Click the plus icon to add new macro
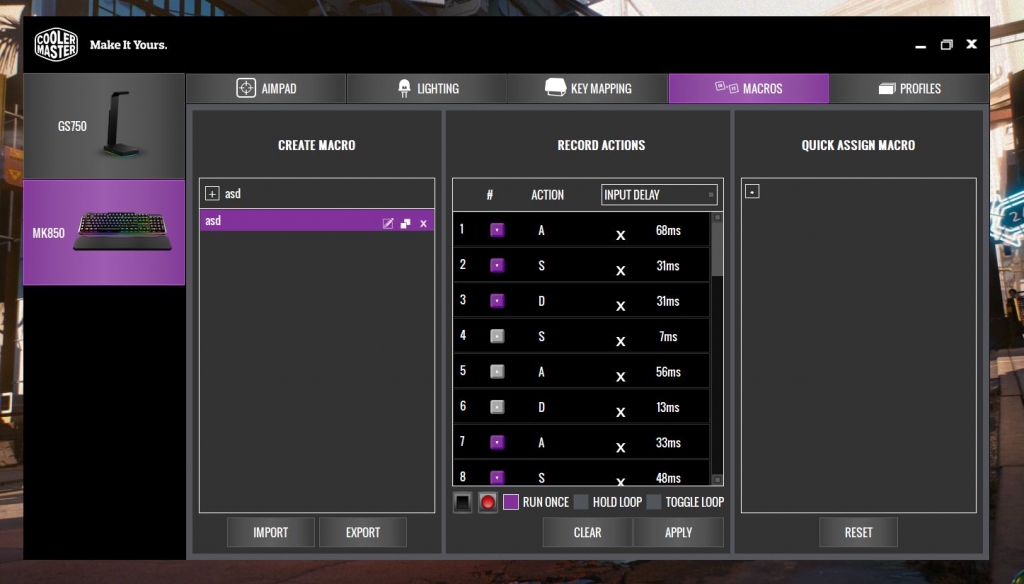This screenshot has height=584, width=1024. click(211, 193)
